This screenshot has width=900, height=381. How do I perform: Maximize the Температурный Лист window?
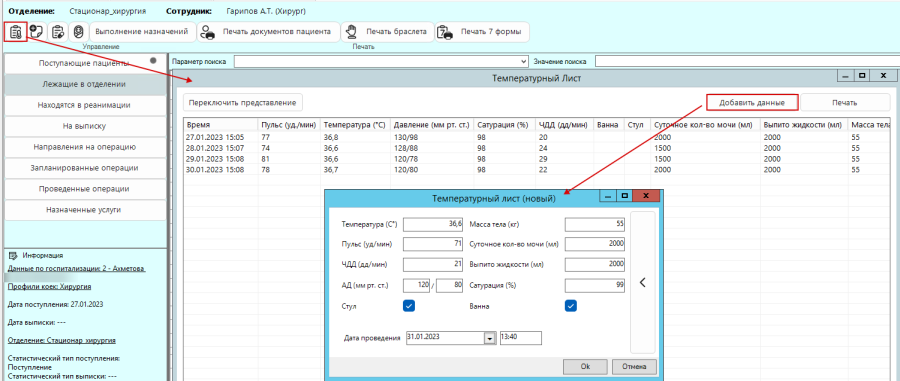862,75
